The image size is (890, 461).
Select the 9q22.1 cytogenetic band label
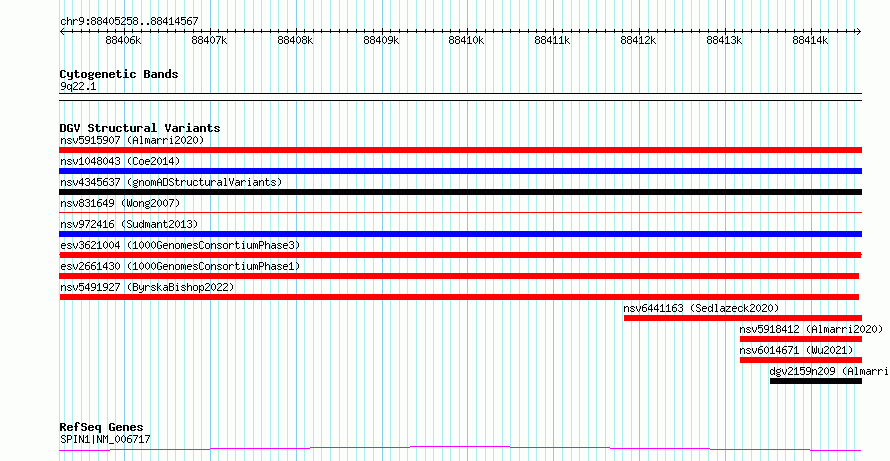coord(78,86)
